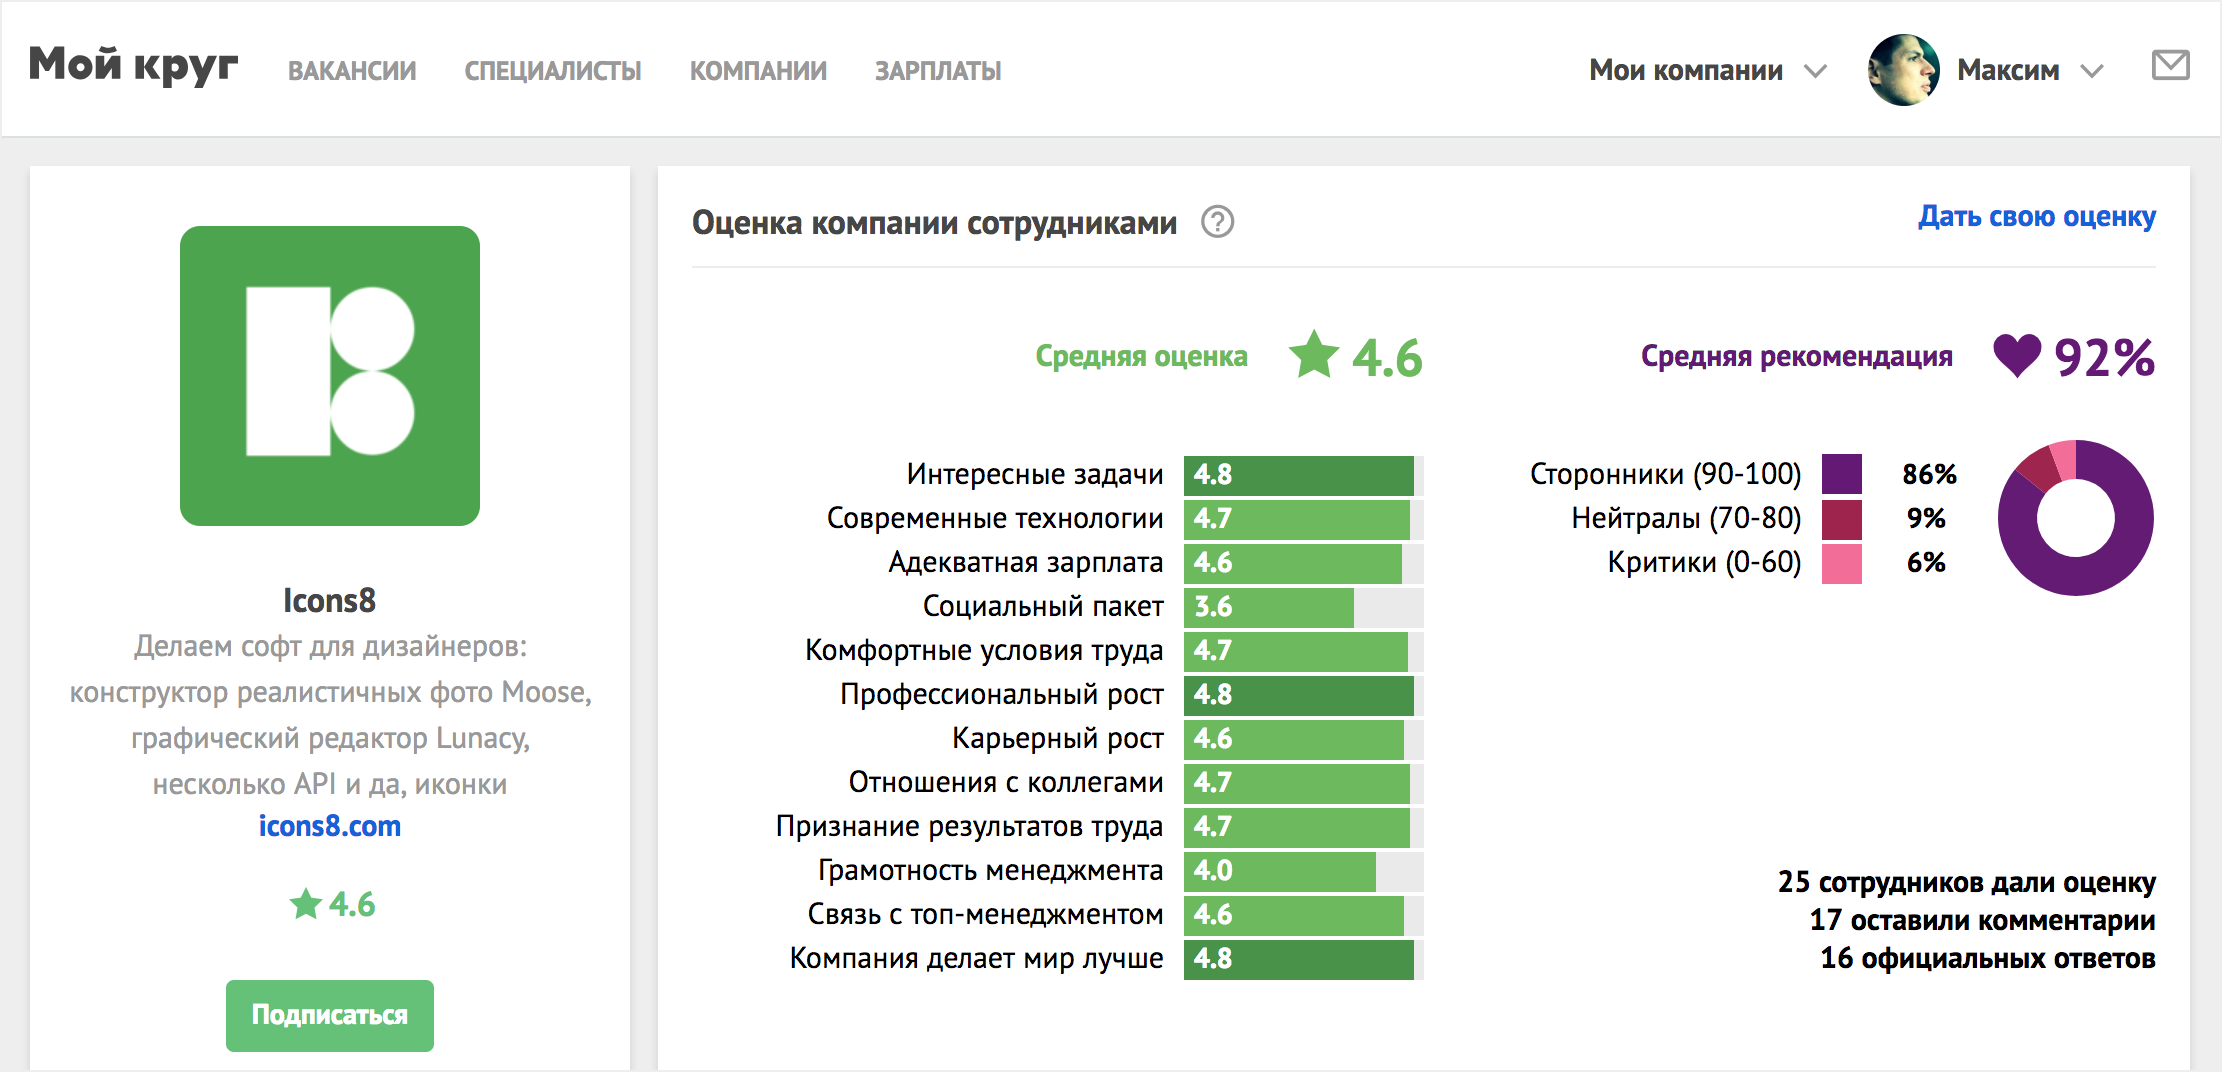Click the Оценка компании сотрудниками heading
2222x1072 pixels.
coord(934,222)
